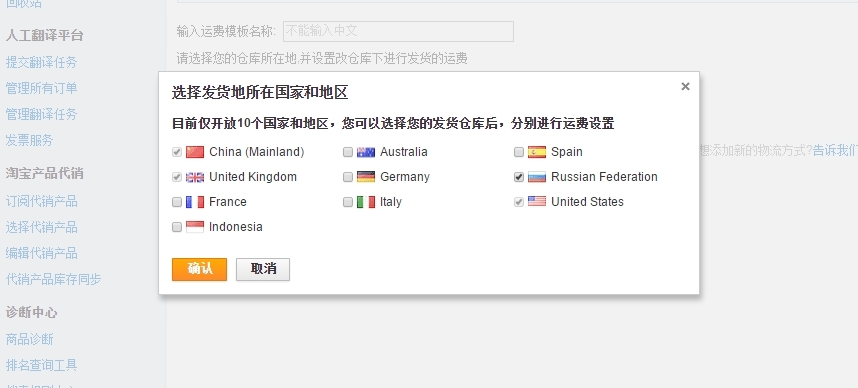Uncheck the Russian Federation checkbox

(x=519, y=177)
